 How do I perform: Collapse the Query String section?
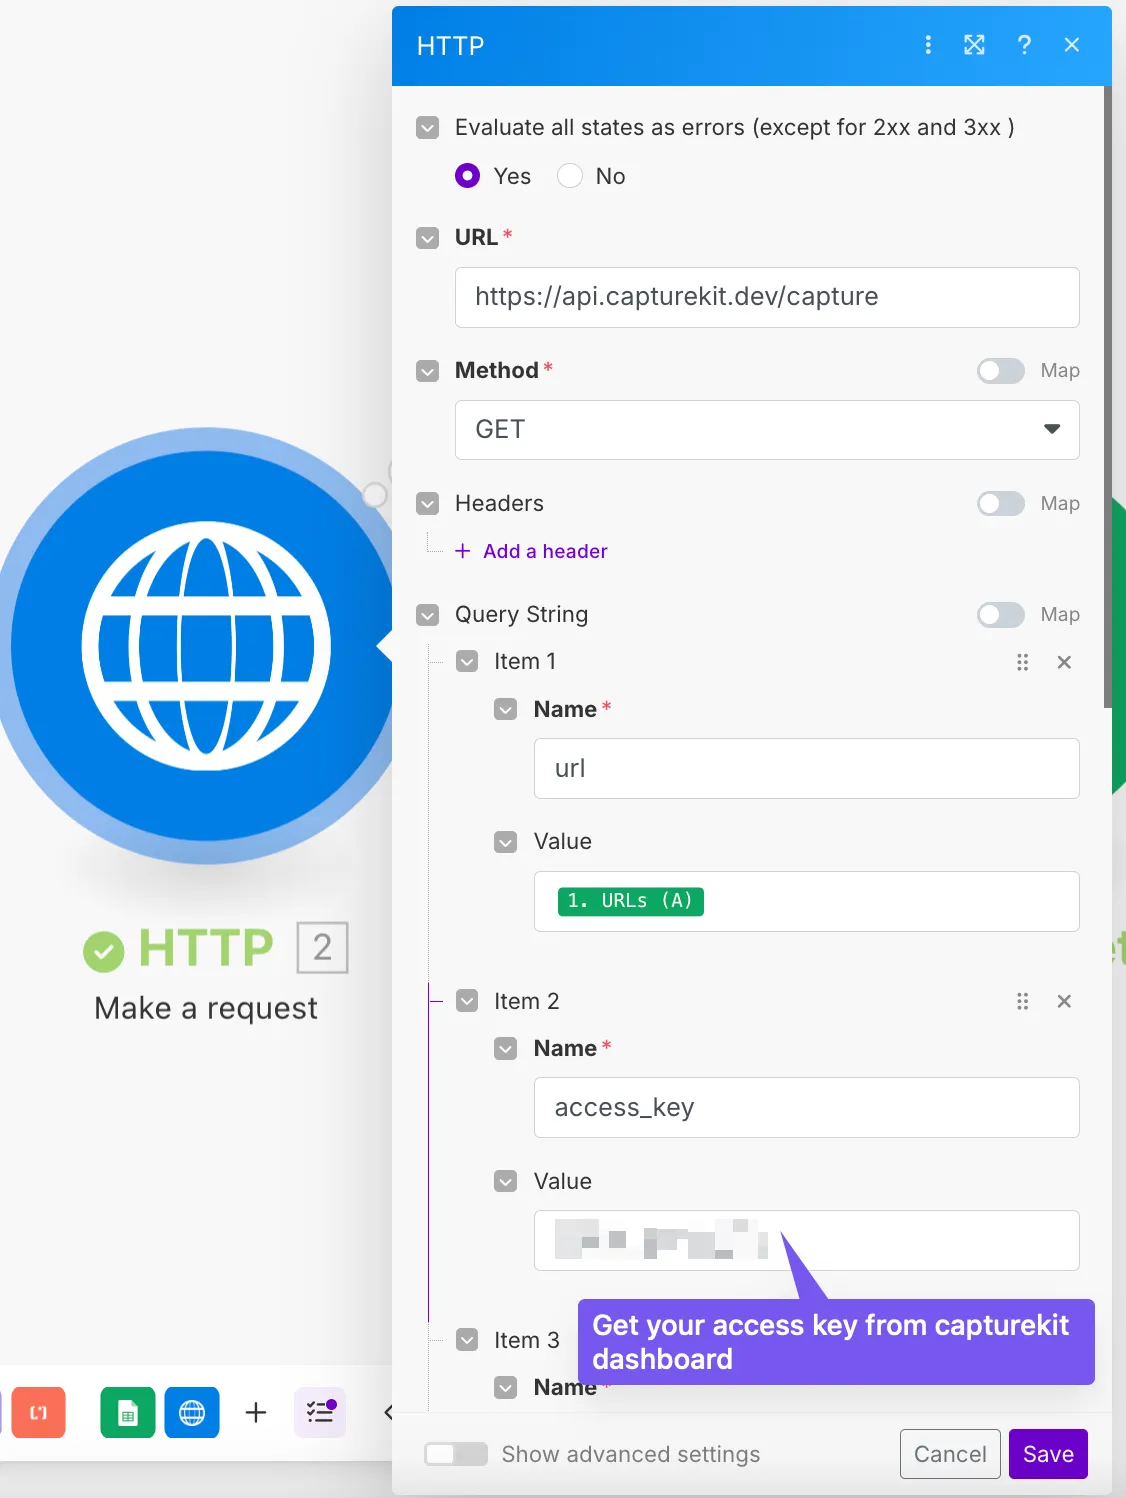pos(428,615)
